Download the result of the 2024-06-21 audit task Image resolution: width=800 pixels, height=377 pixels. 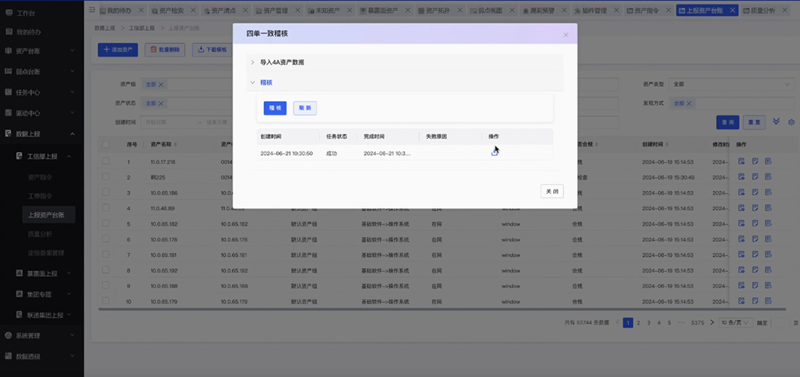point(494,153)
